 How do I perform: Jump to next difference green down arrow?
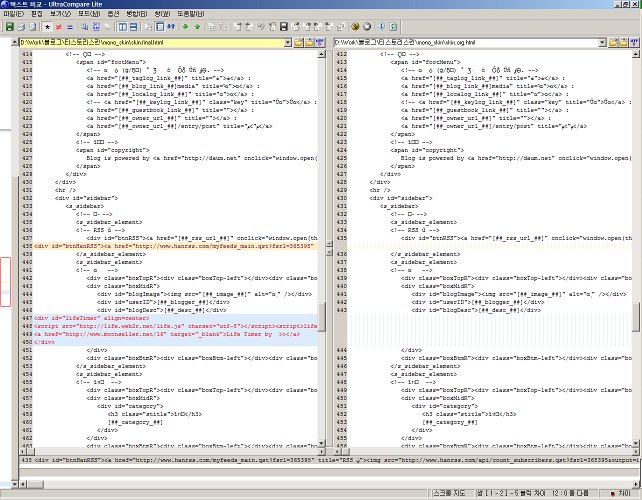click(x=185, y=27)
